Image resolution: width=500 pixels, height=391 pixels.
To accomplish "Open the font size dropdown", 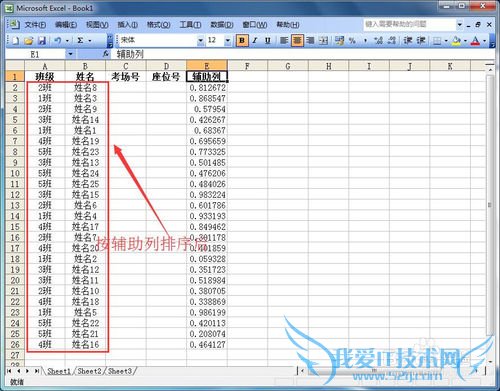I will (x=228, y=41).
